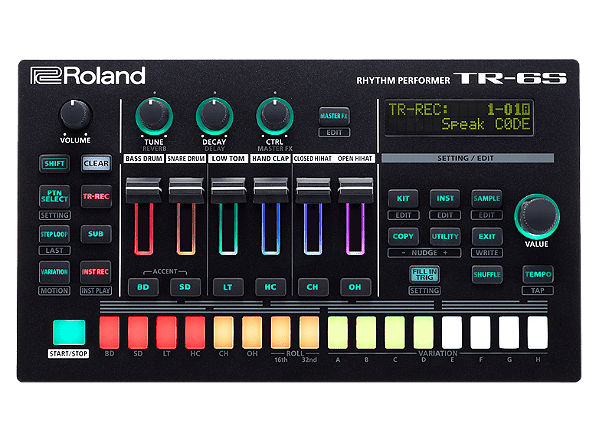Tap the red LT step pad
This screenshot has height=443, width=599.
click(x=167, y=332)
